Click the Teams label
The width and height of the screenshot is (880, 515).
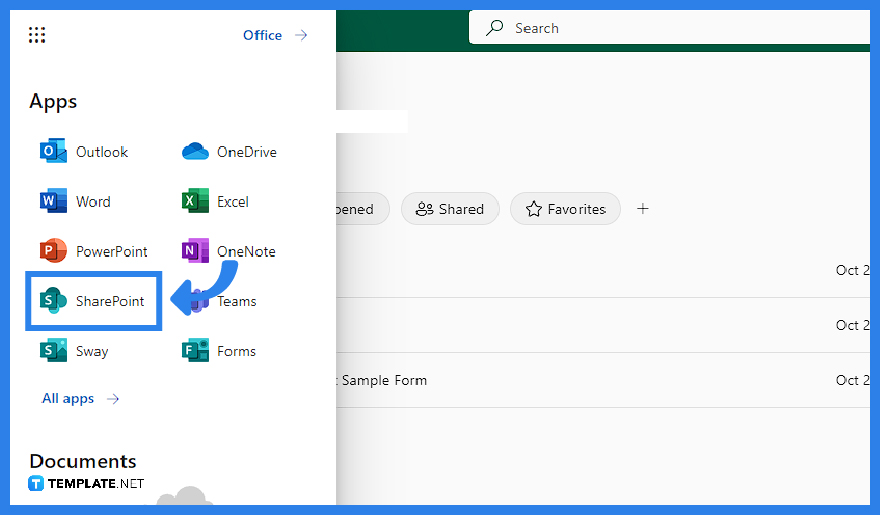(x=236, y=301)
